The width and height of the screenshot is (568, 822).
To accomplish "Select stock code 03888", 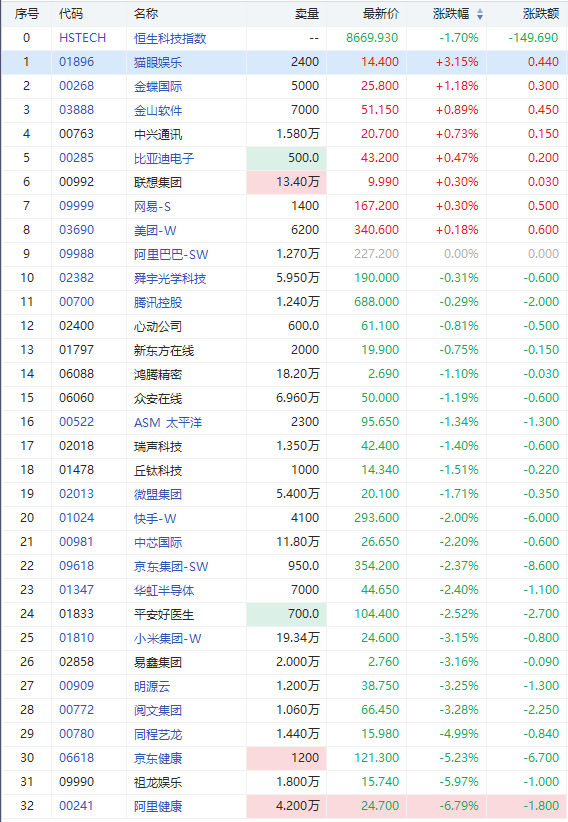I will [77, 110].
